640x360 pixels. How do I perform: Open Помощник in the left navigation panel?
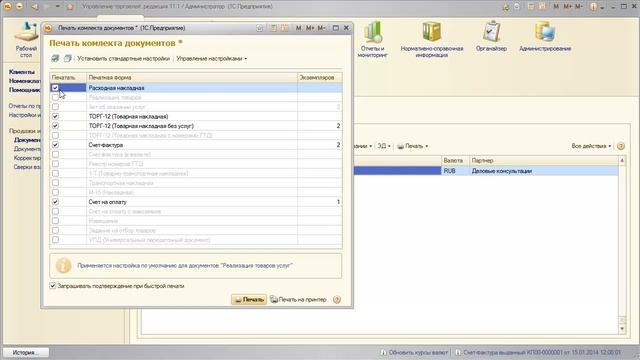coord(24,90)
